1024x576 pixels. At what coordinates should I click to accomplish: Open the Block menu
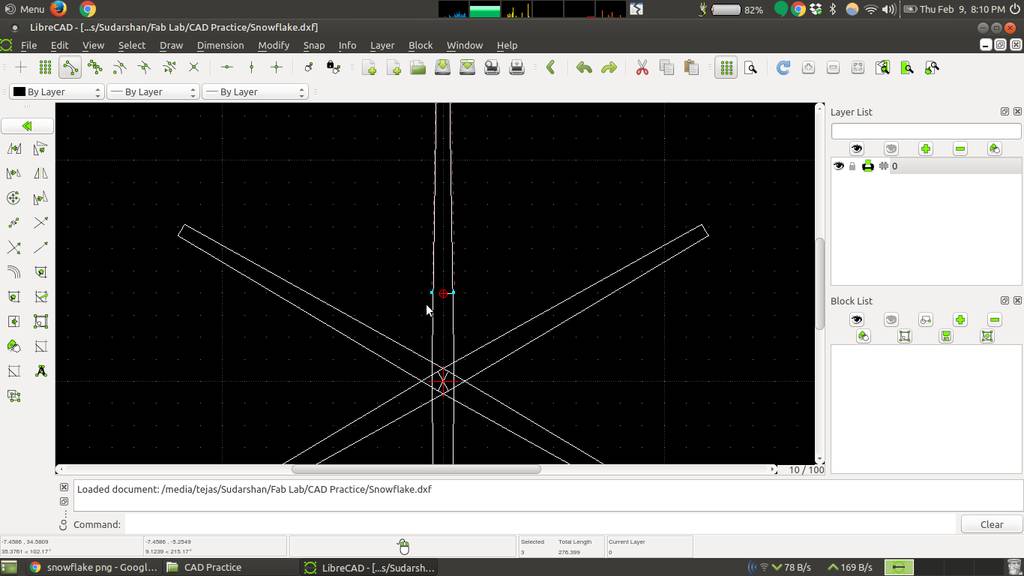421,45
